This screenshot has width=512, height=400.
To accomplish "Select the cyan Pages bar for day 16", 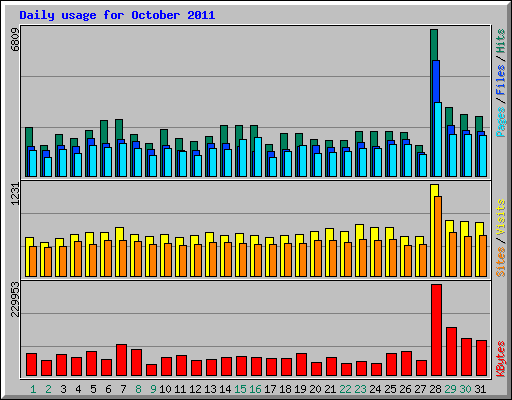I will [x=258, y=157].
